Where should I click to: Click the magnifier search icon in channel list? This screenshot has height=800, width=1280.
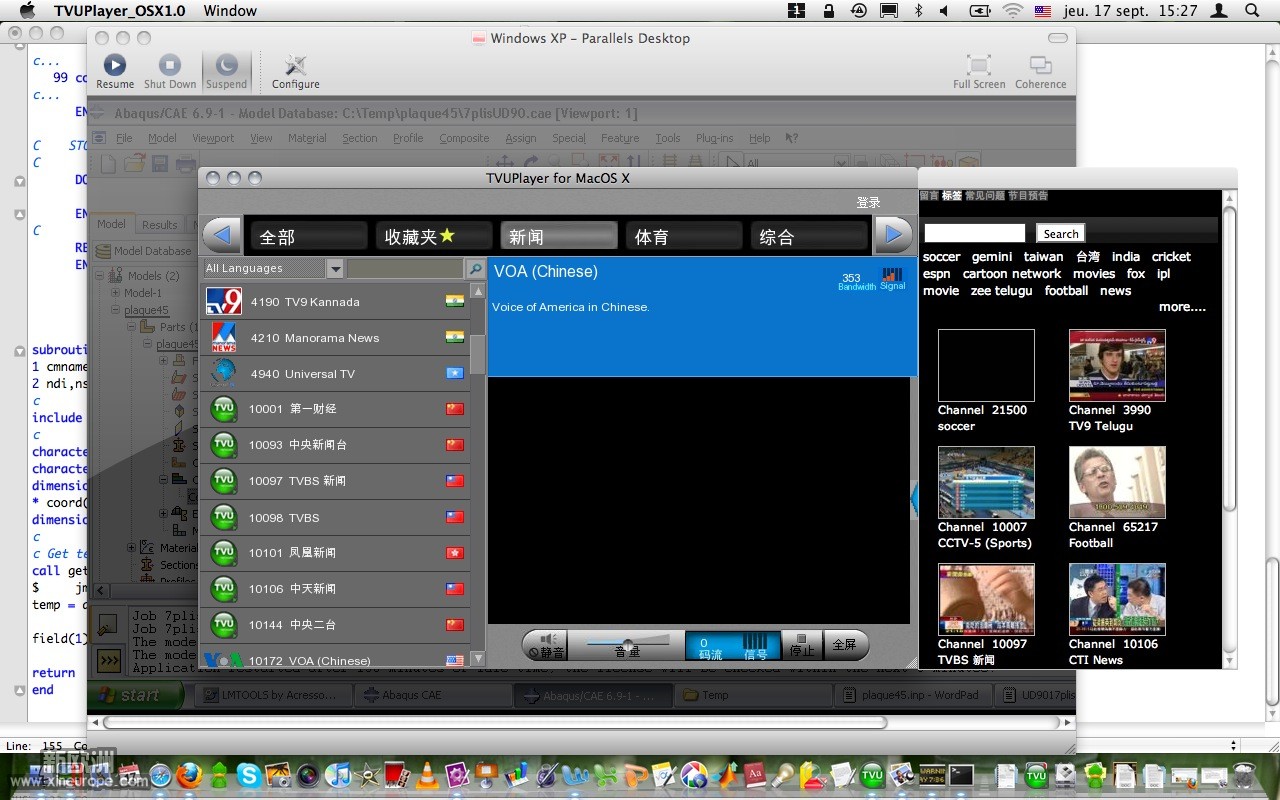click(x=476, y=268)
